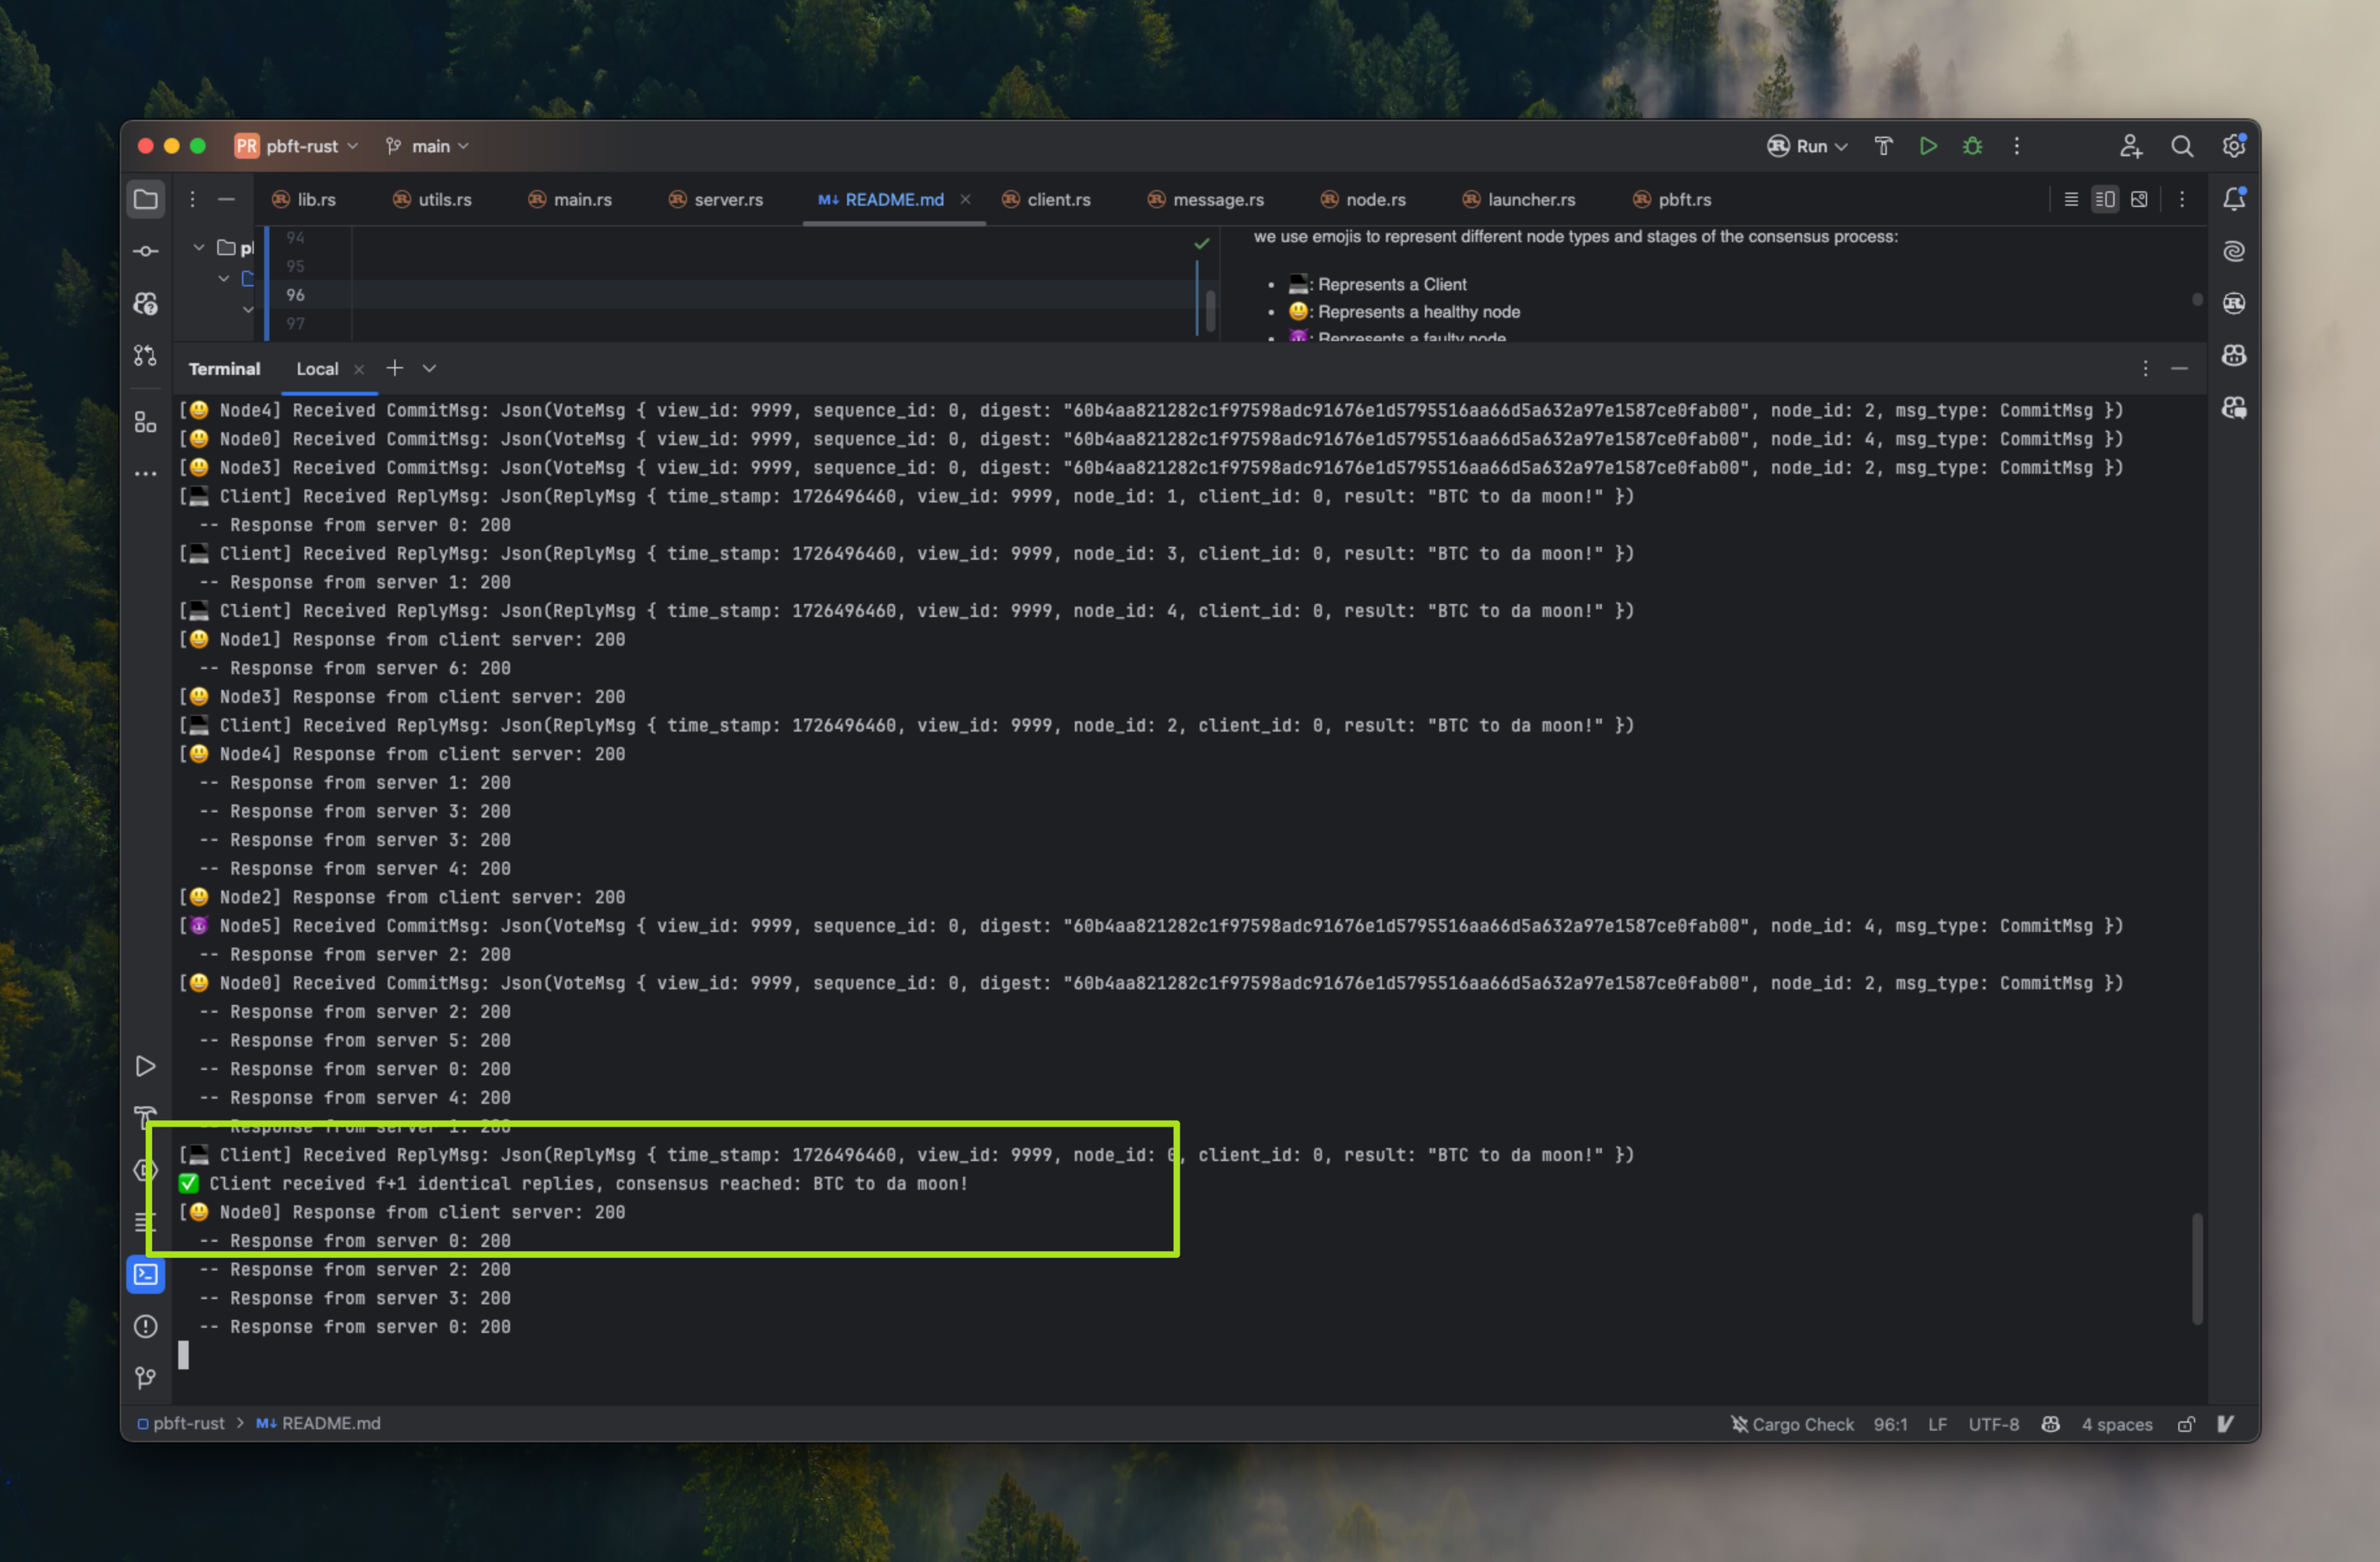The image size is (2380, 1562).
Task: Run the project with the play icon
Action: point(1928,146)
